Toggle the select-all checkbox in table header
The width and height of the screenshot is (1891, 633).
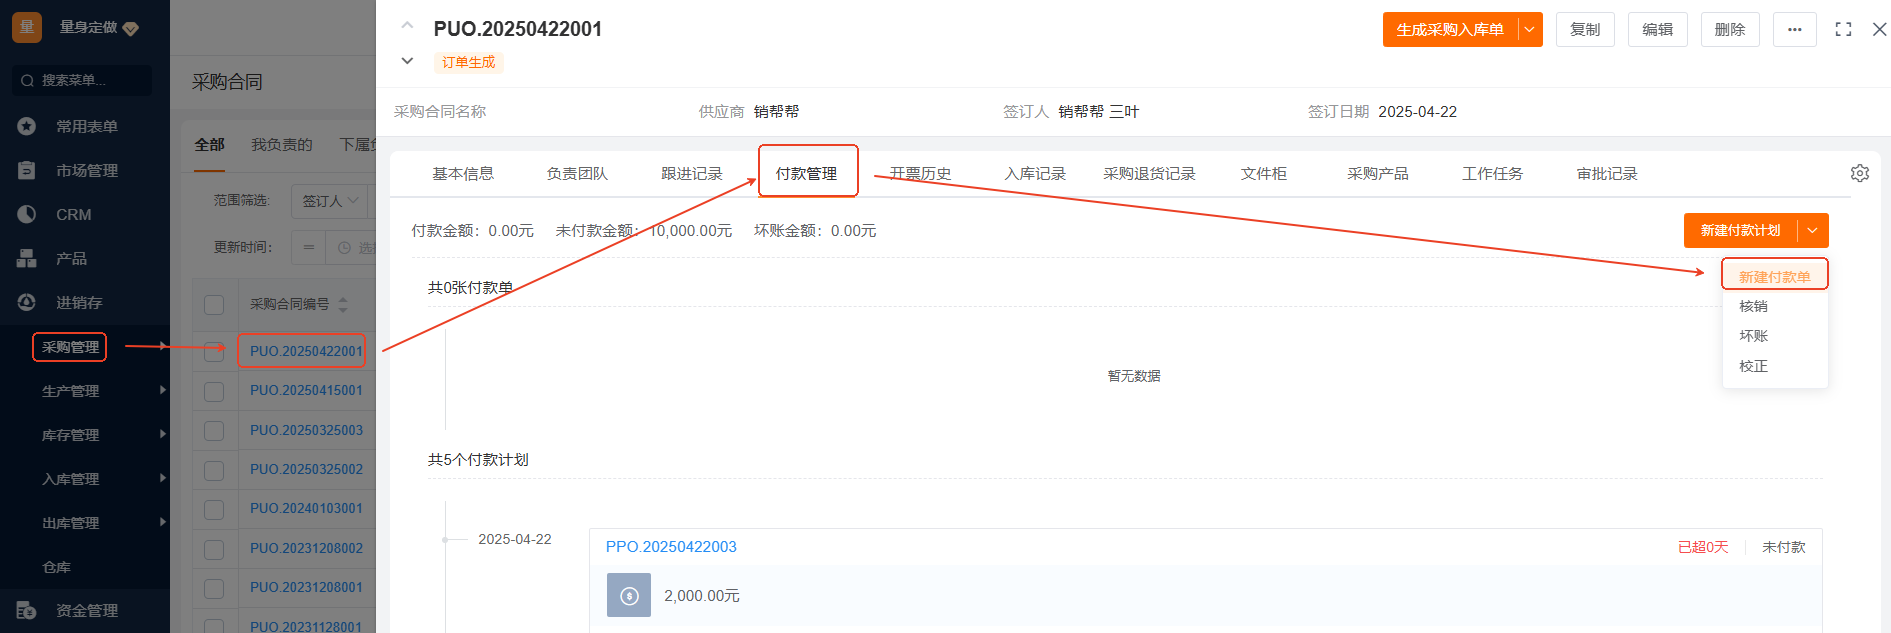click(x=214, y=305)
